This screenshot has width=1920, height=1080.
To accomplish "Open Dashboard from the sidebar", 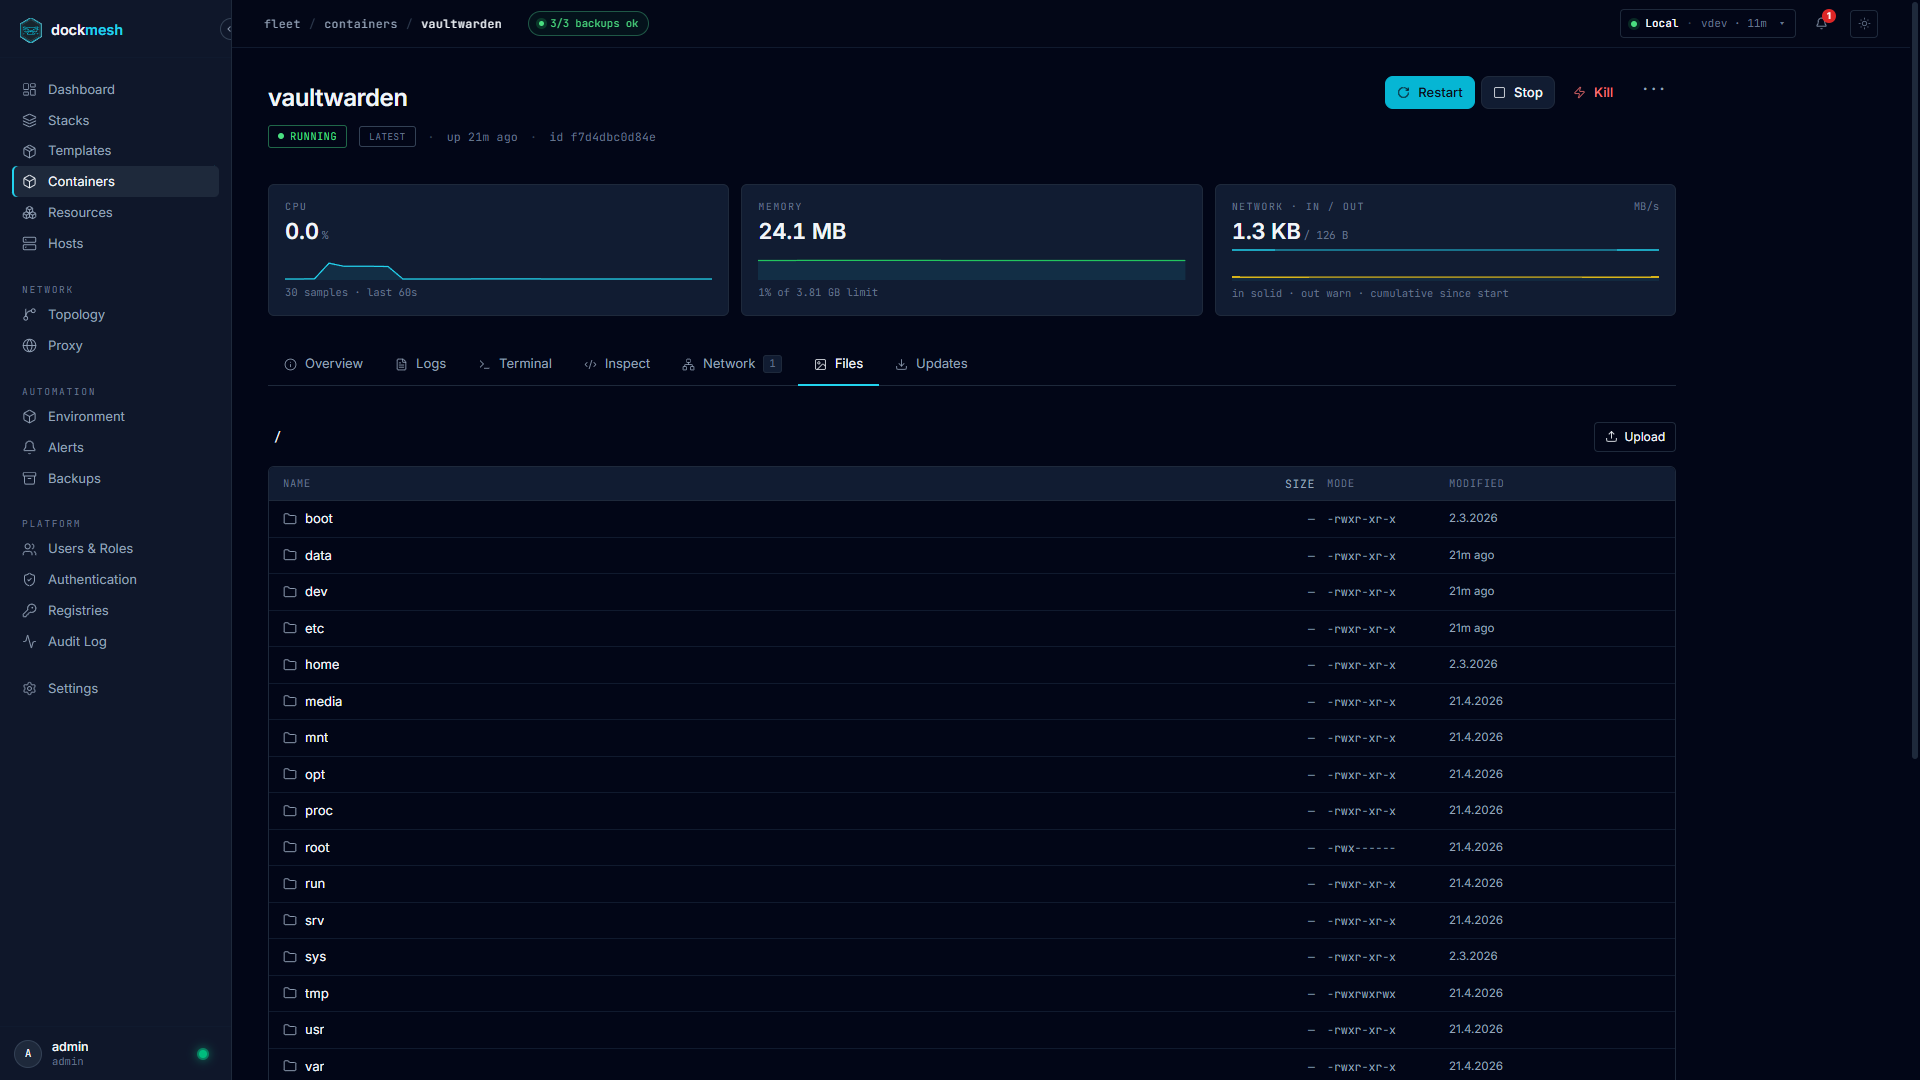I will 115,89.
